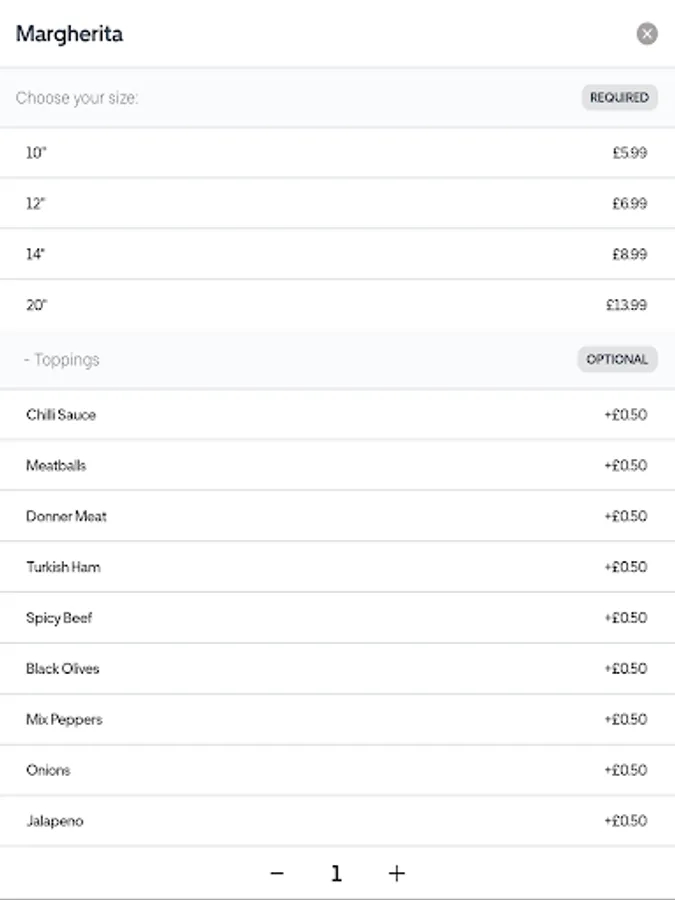The image size is (675, 900).
Task: Toggle the Donner Meat topping
Action: coord(336,516)
